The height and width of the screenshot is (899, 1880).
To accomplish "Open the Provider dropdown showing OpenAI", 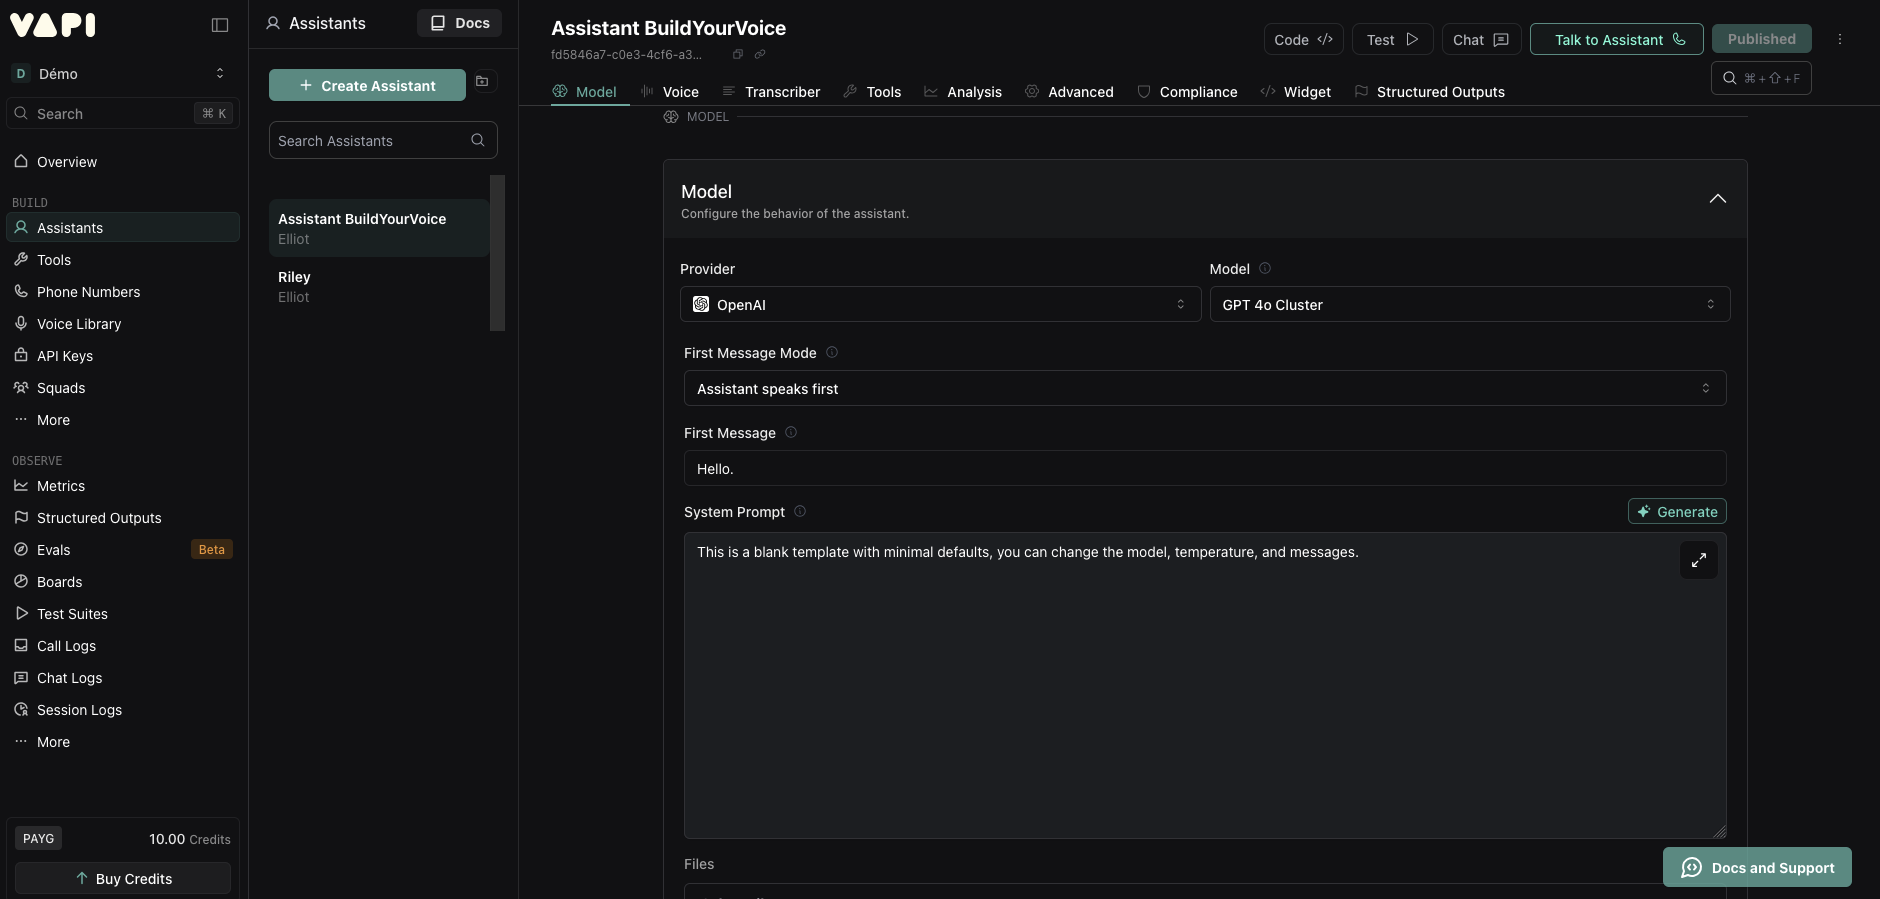I will coord(940,304).
